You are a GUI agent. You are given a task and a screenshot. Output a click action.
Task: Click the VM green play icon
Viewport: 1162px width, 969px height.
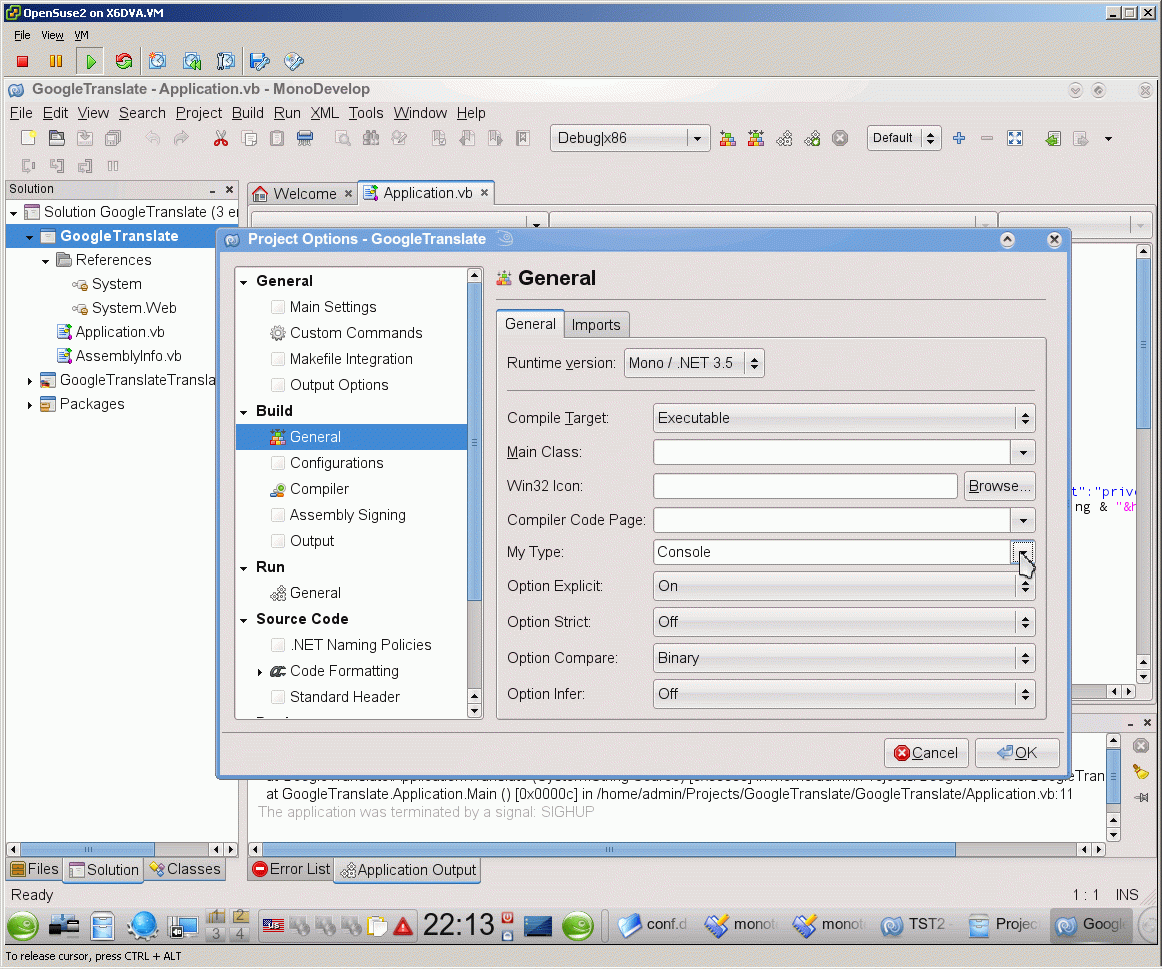[90, 61]
